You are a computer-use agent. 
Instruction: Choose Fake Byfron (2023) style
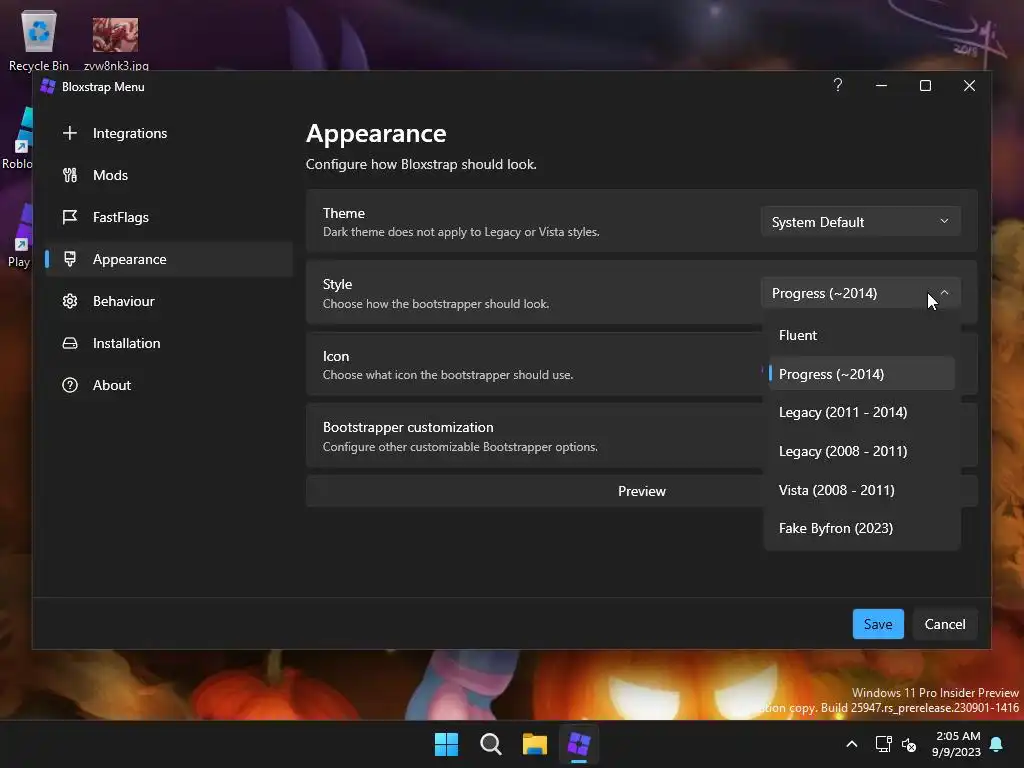861,528
